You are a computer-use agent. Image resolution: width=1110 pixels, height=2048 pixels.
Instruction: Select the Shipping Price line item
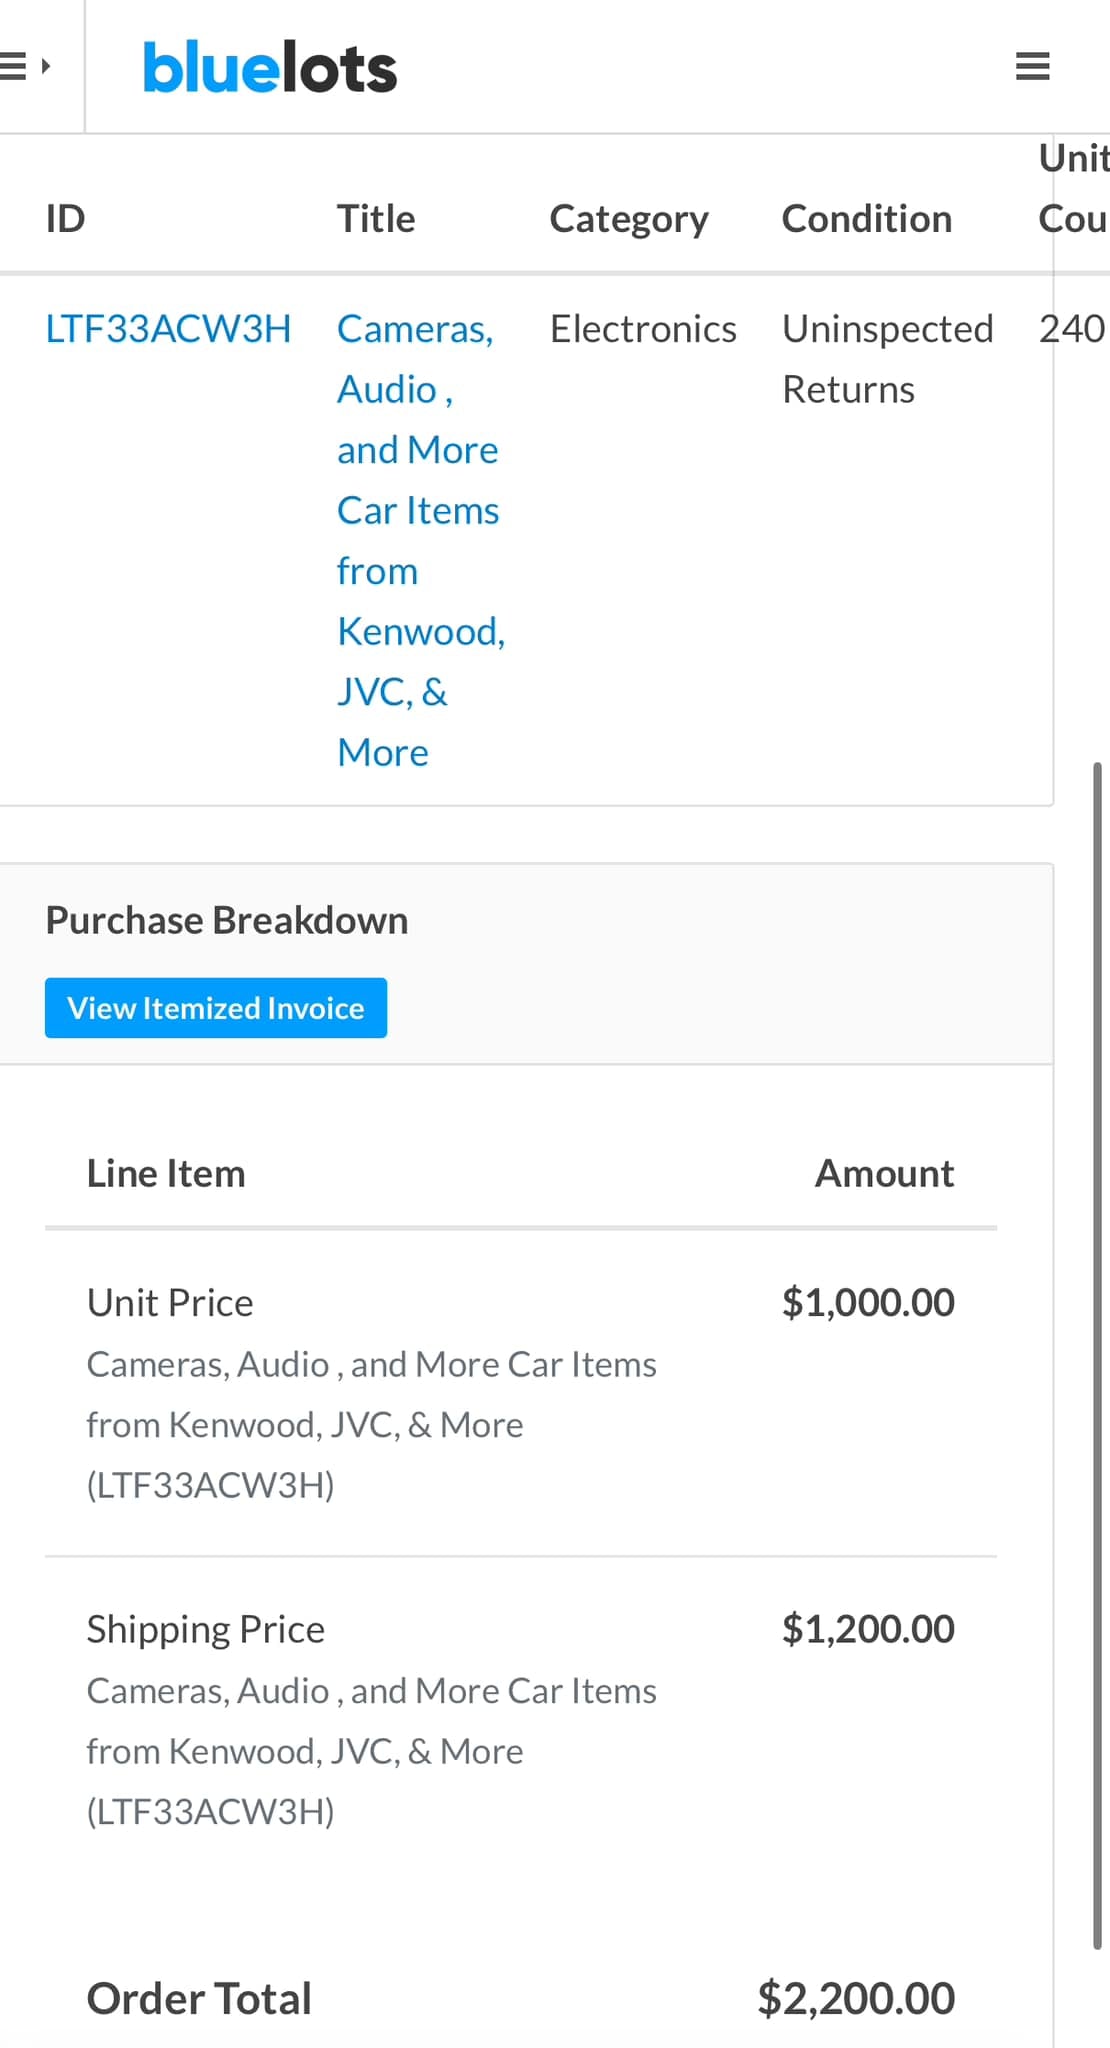(206, 1629)
